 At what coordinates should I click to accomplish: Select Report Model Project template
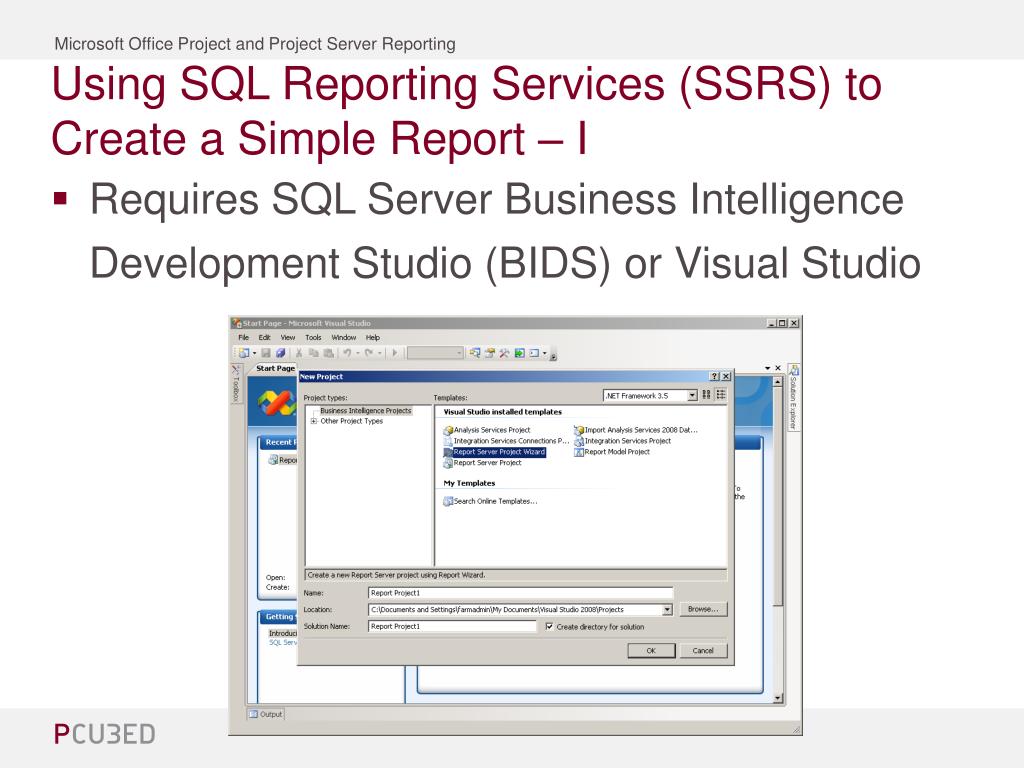(612, 452)
